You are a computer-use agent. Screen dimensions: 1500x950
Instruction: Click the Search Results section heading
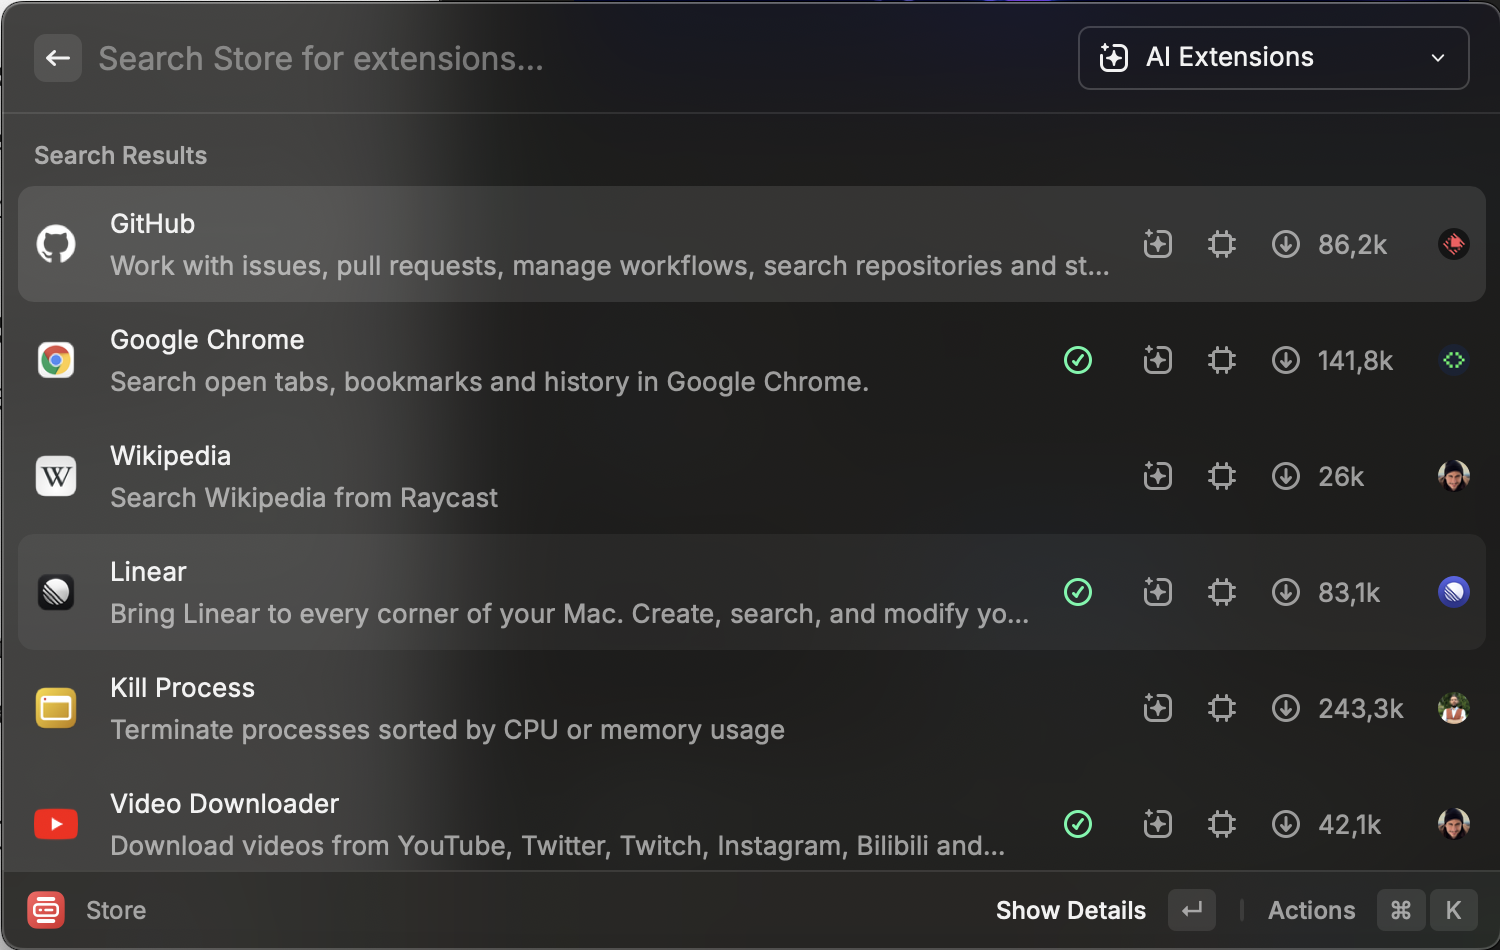pos(120,155)
